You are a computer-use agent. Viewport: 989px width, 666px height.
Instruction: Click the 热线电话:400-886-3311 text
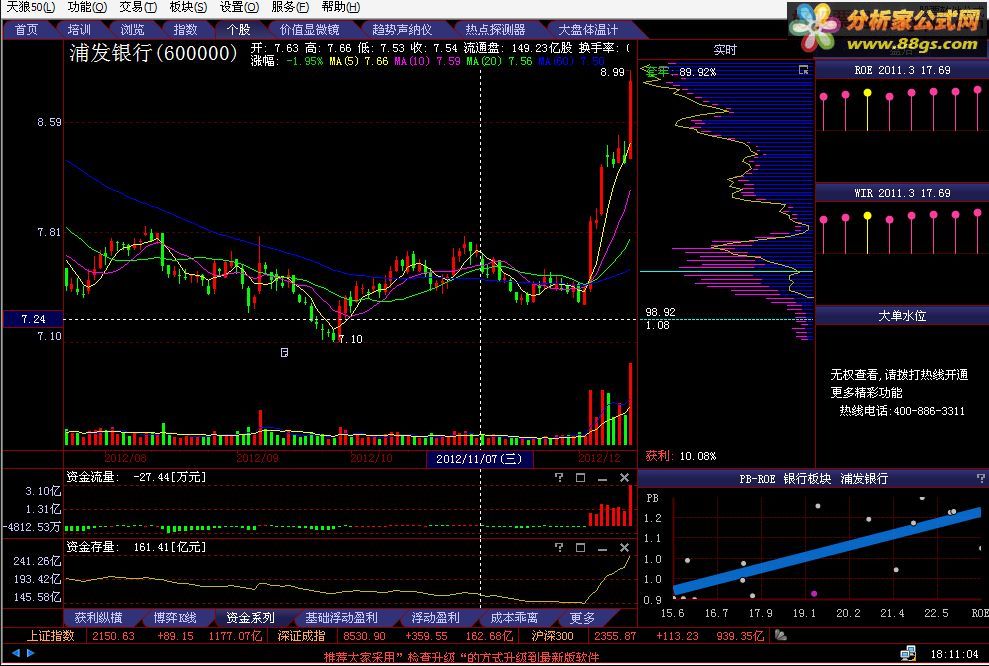pos(902,411)
